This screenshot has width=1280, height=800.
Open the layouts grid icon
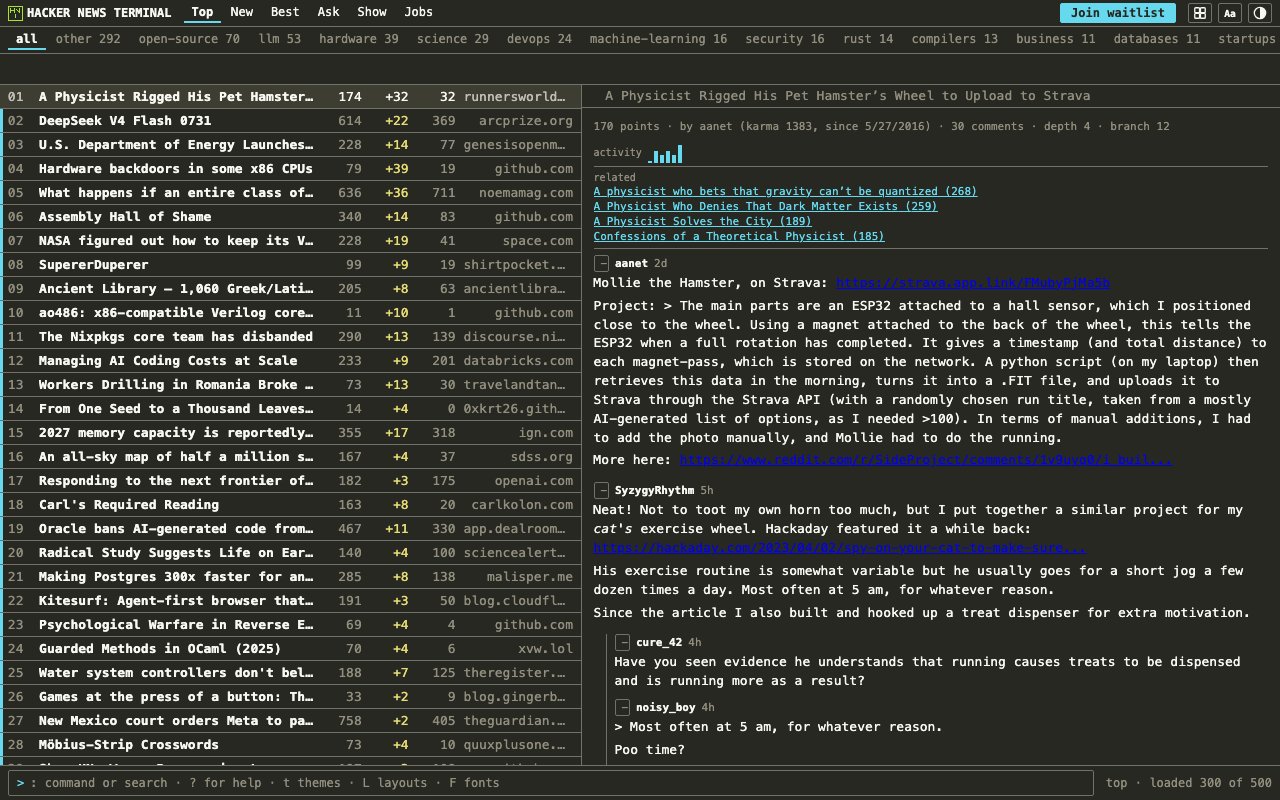pos(1199,13)
